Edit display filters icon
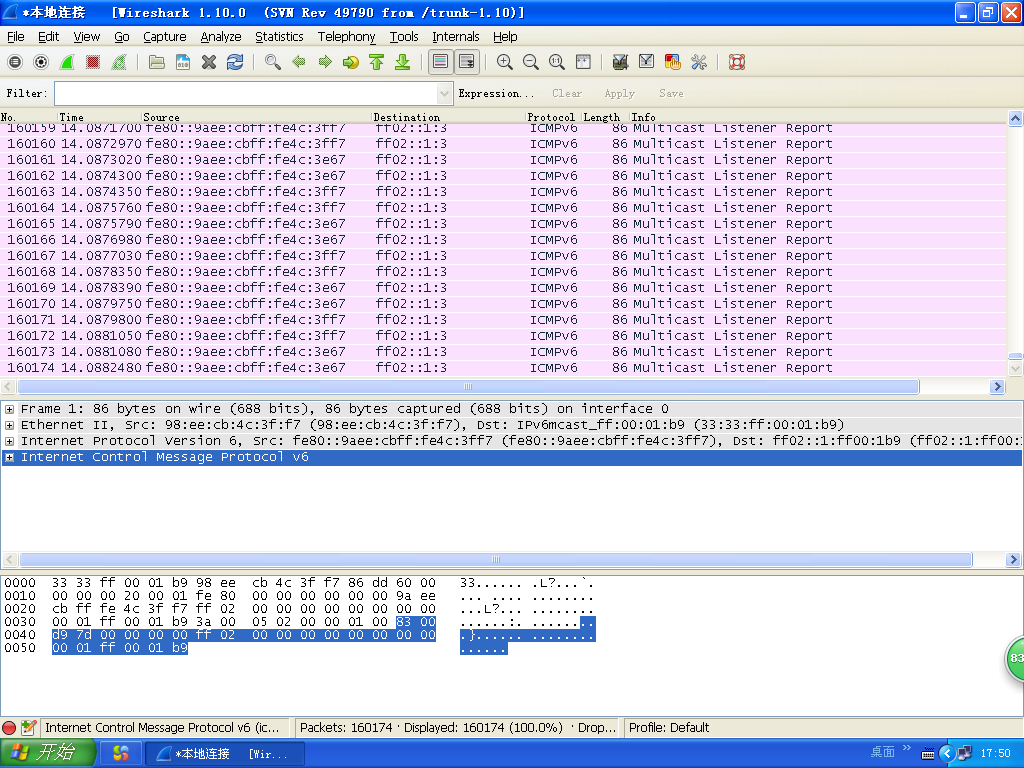This screenshot has width=1024, height=768. tap(647, 62)
